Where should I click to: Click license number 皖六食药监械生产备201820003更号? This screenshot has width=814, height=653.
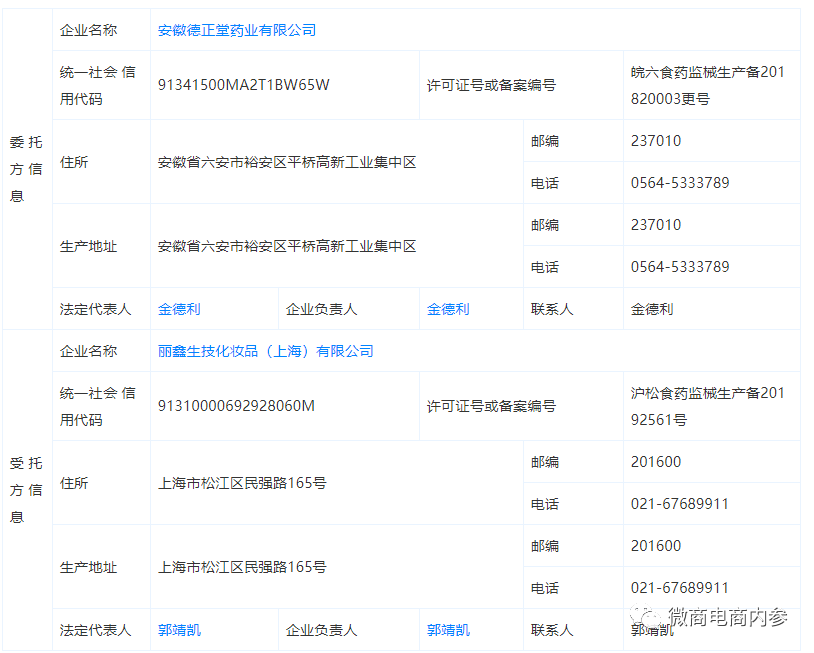click(707, 85)
